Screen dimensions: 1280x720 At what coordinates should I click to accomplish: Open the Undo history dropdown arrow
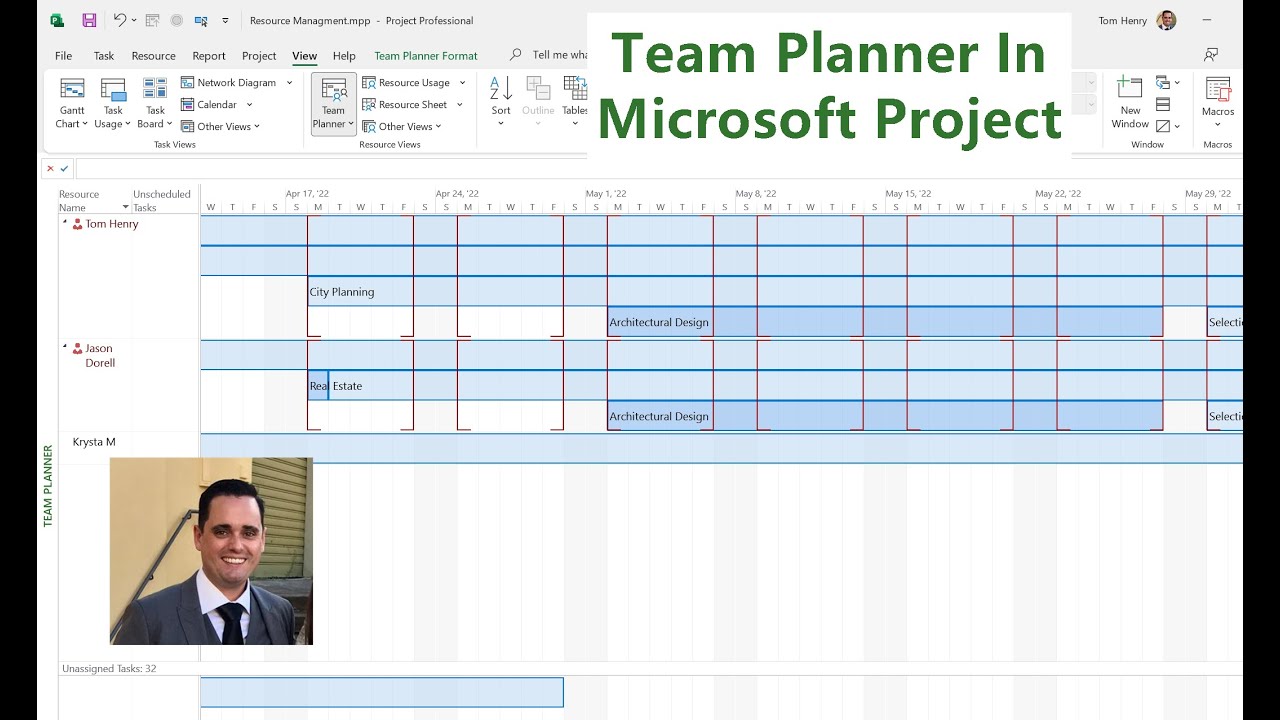point(134,20)
